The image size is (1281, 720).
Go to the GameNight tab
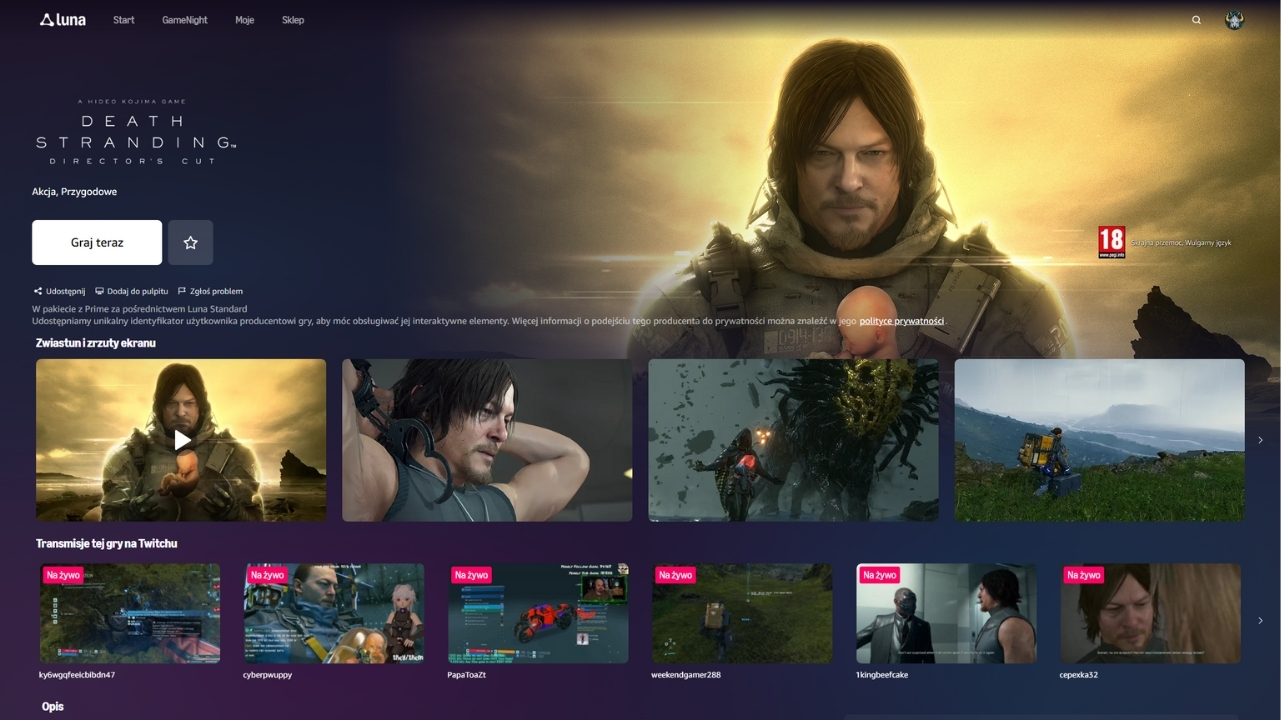coord(185,20)
